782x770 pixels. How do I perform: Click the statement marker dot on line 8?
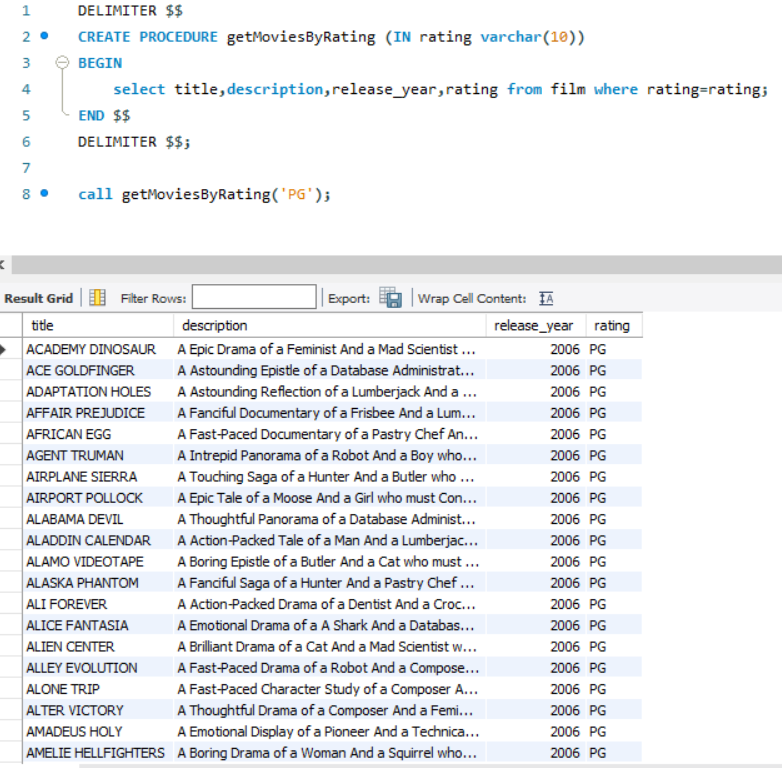point(44,193)
